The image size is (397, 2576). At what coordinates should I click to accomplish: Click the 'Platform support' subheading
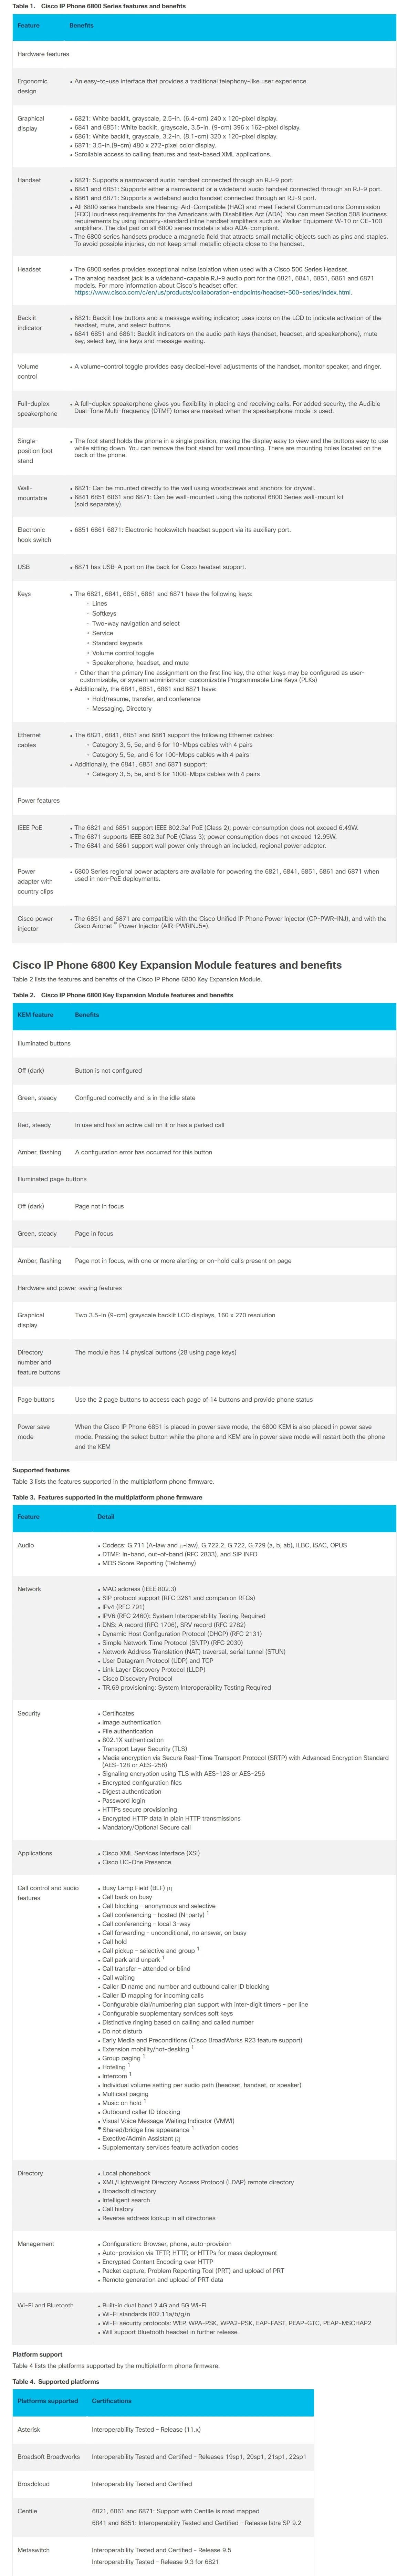(x=37, y=2354)
